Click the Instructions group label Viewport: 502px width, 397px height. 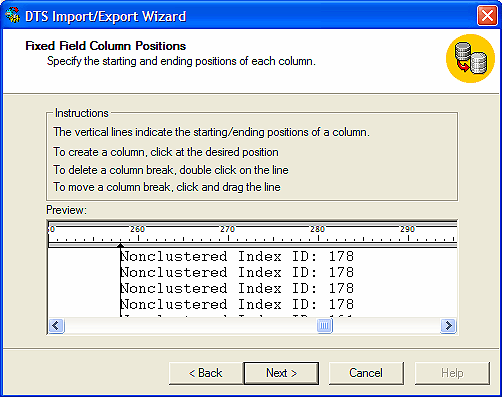[x=82, y=113]
